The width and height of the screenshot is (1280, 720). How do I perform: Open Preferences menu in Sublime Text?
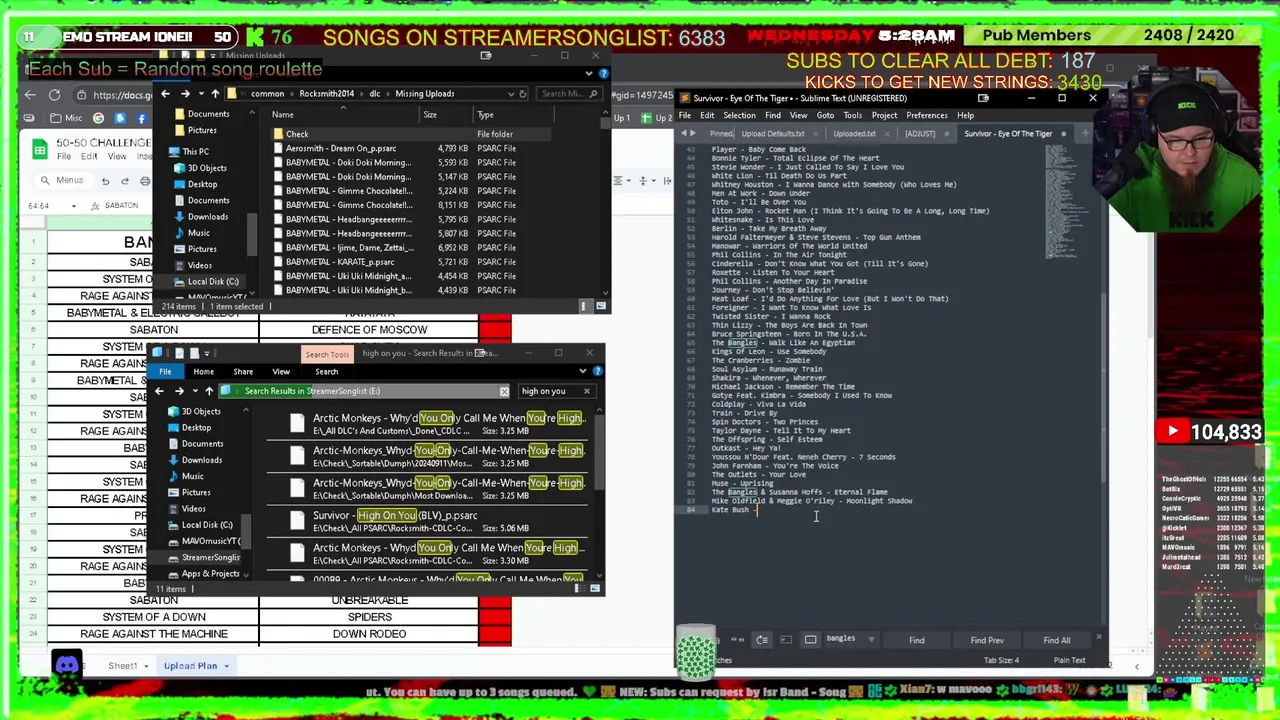click(927, 116)
